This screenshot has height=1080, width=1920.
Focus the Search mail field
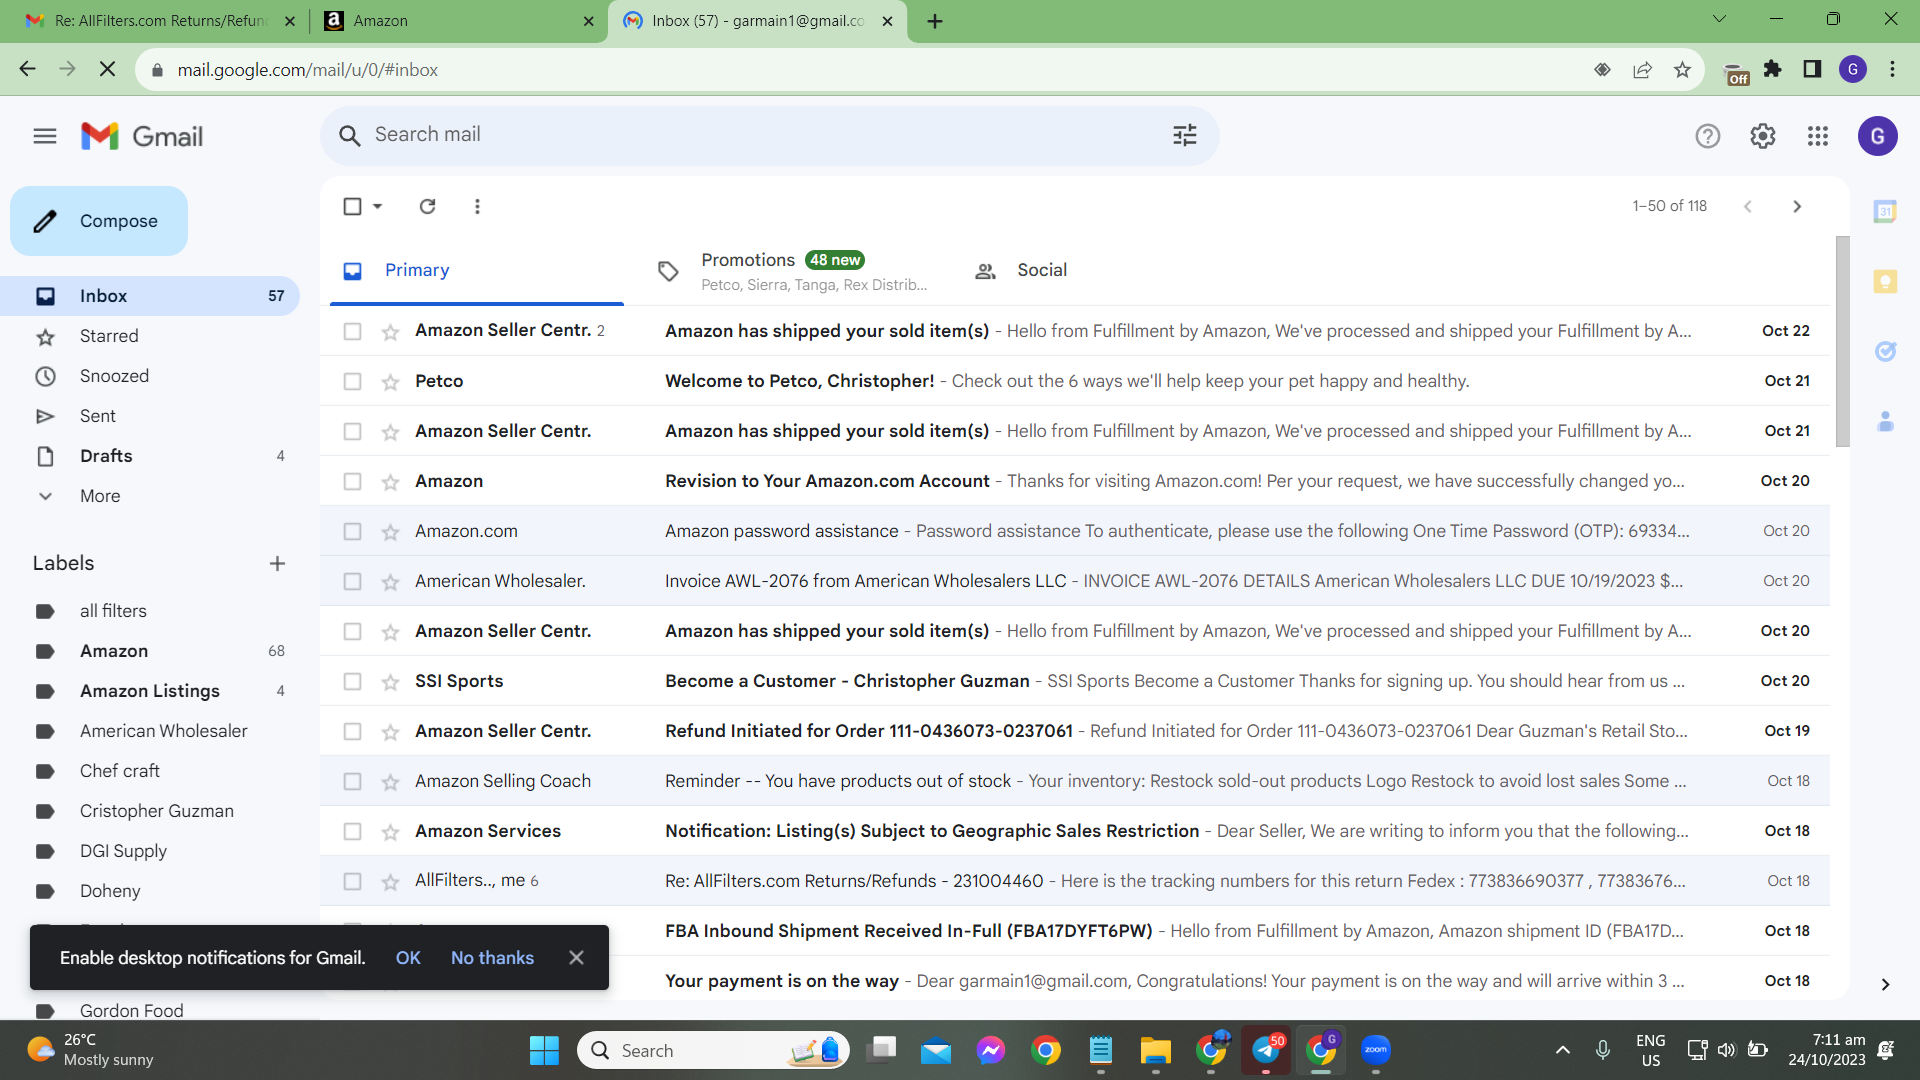[x=768, y=135]
